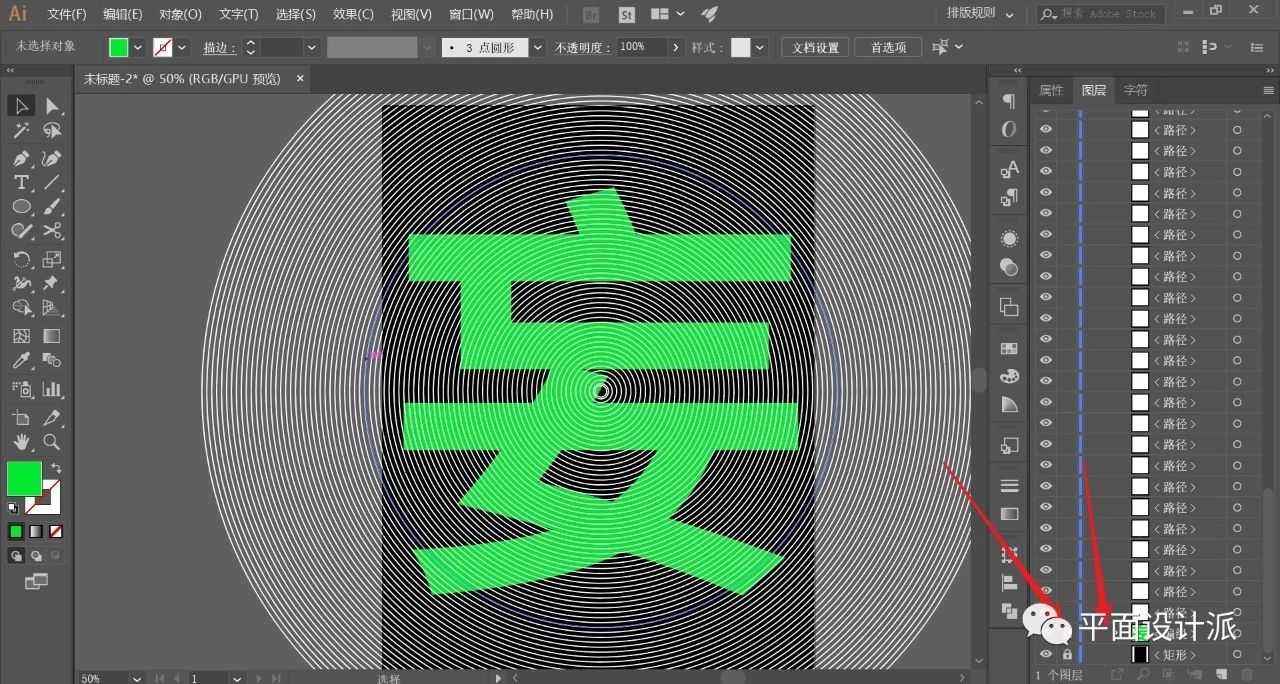Enable Draw Normal mode
The height and width of the screenshot is (684, 1280).
(x=16, y=555)
